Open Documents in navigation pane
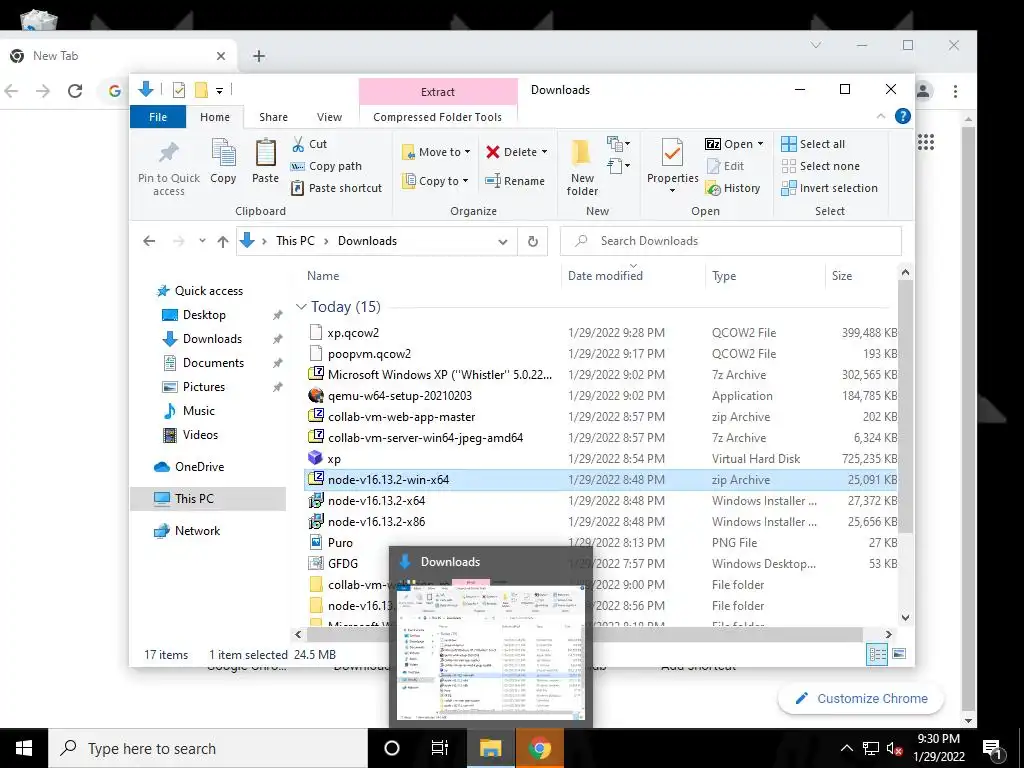This screenshot has height=768, width=1024. pos(213,362)
